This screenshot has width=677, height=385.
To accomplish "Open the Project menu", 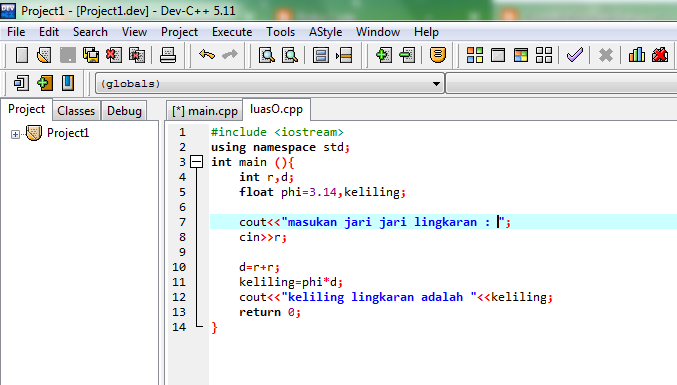I will pos(179,32).
